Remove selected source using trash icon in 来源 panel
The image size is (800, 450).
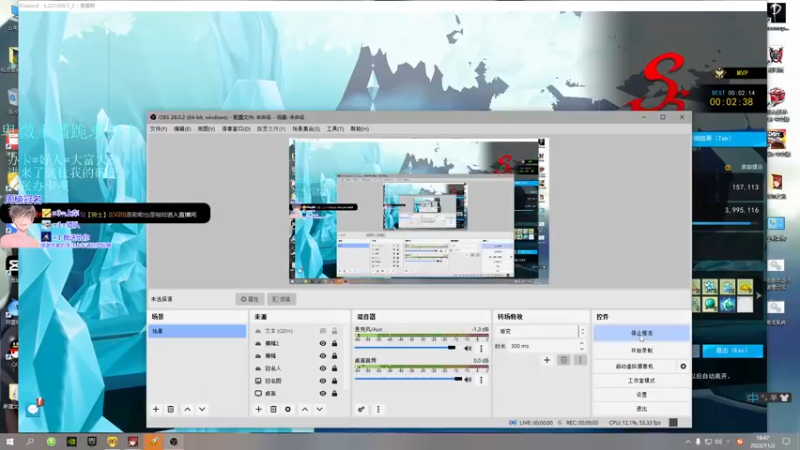[273, 409]
